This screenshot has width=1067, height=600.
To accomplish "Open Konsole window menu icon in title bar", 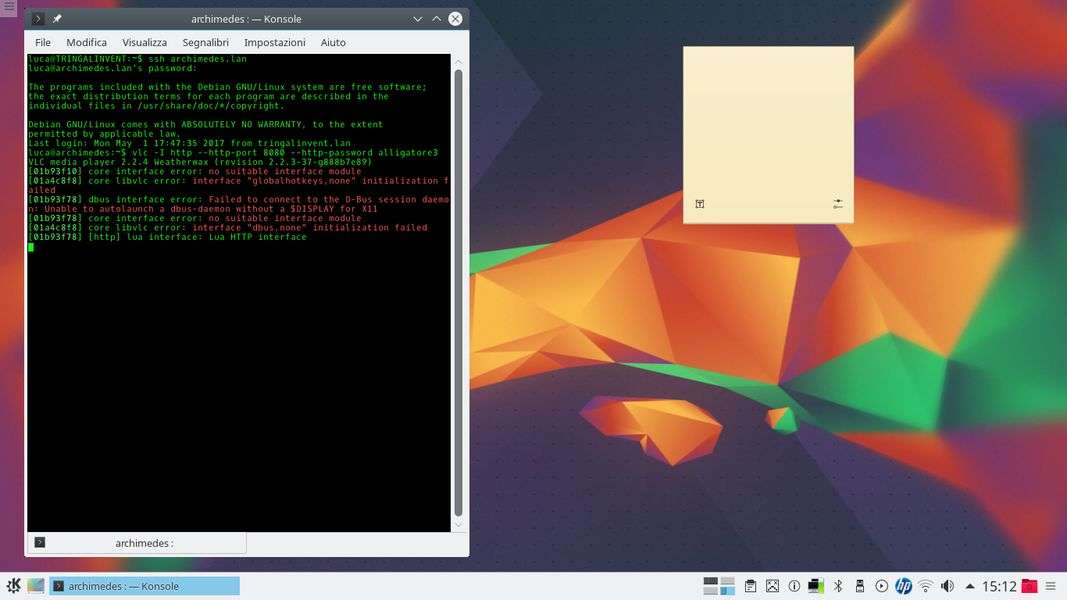I will [38, 19].
